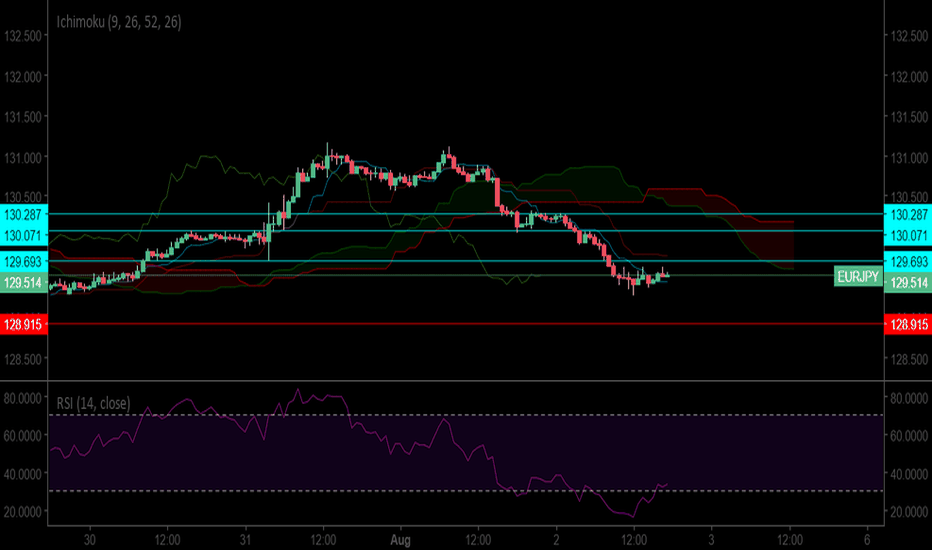Screen dimensions: 932x550
Task: Click the 12:00 label between 3 and 6
Action: [790, 540]
